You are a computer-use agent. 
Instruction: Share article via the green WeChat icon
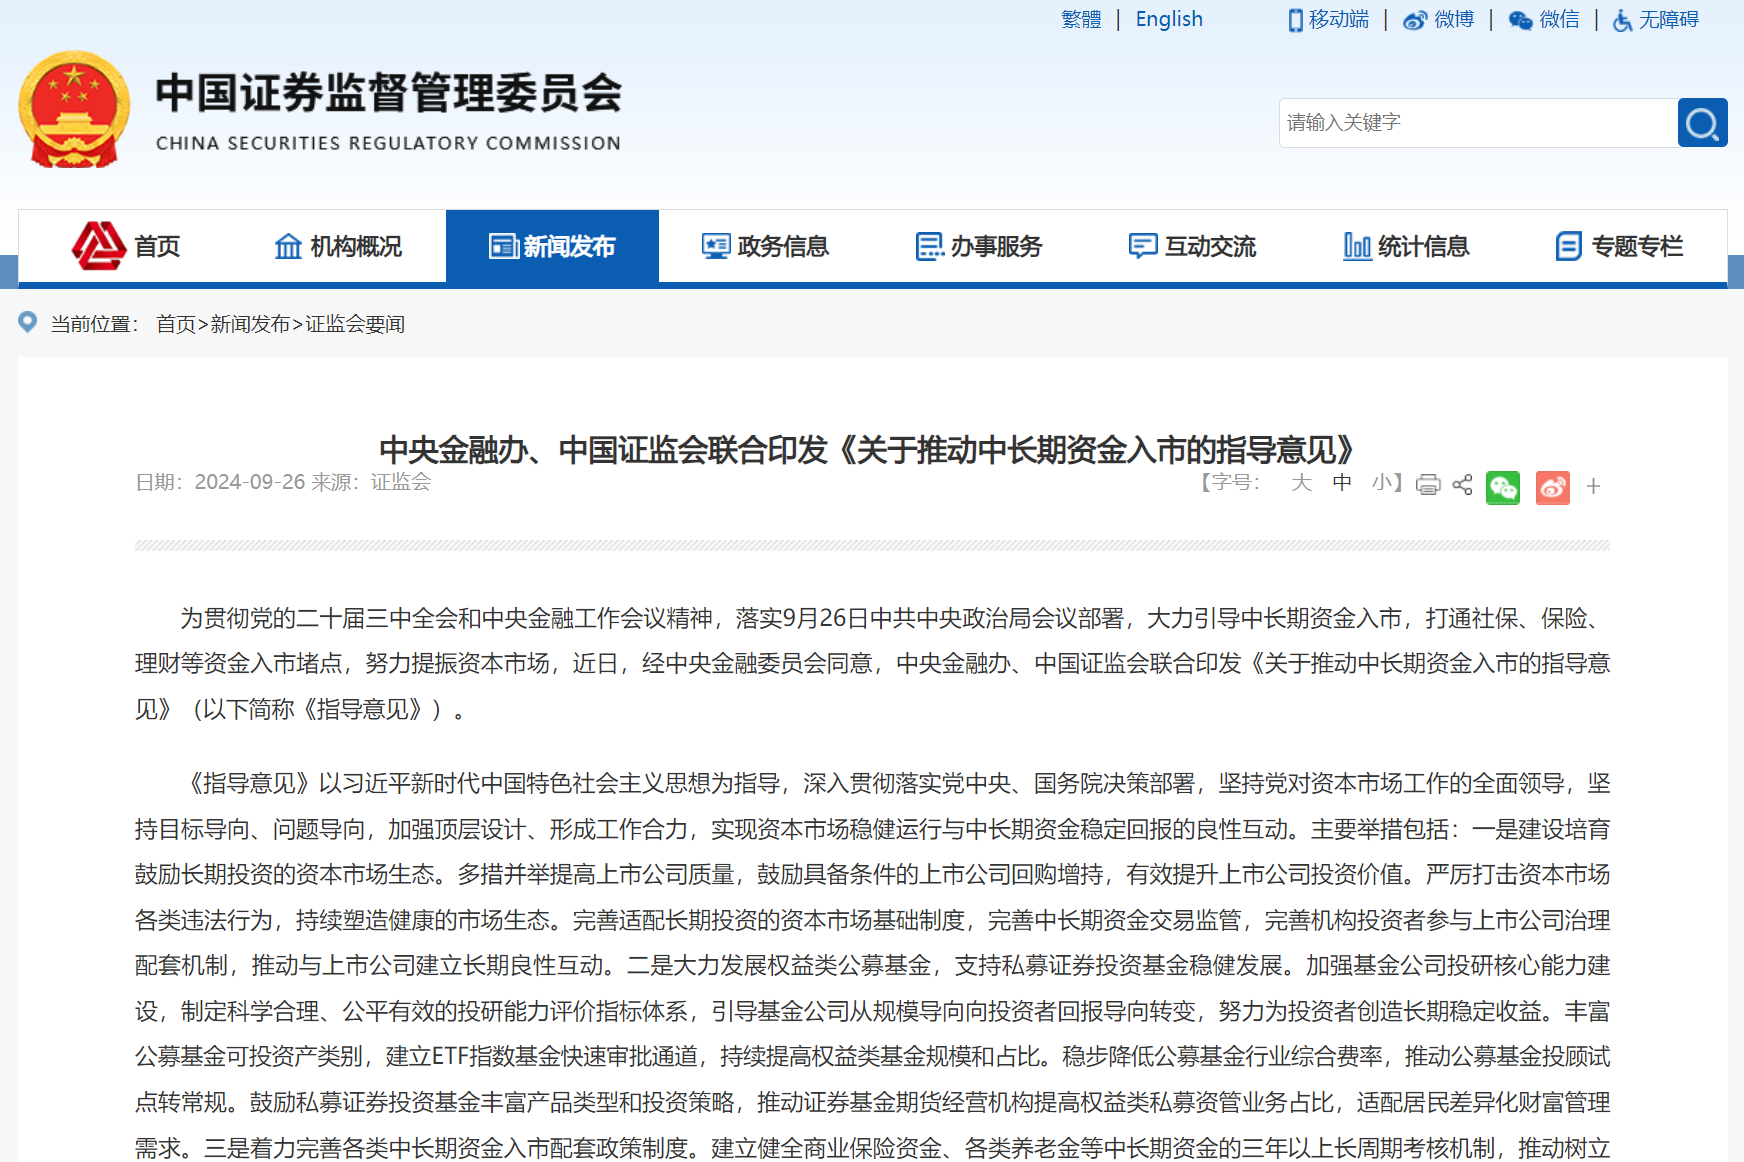pyautogui.click(x=1503, y=487)
